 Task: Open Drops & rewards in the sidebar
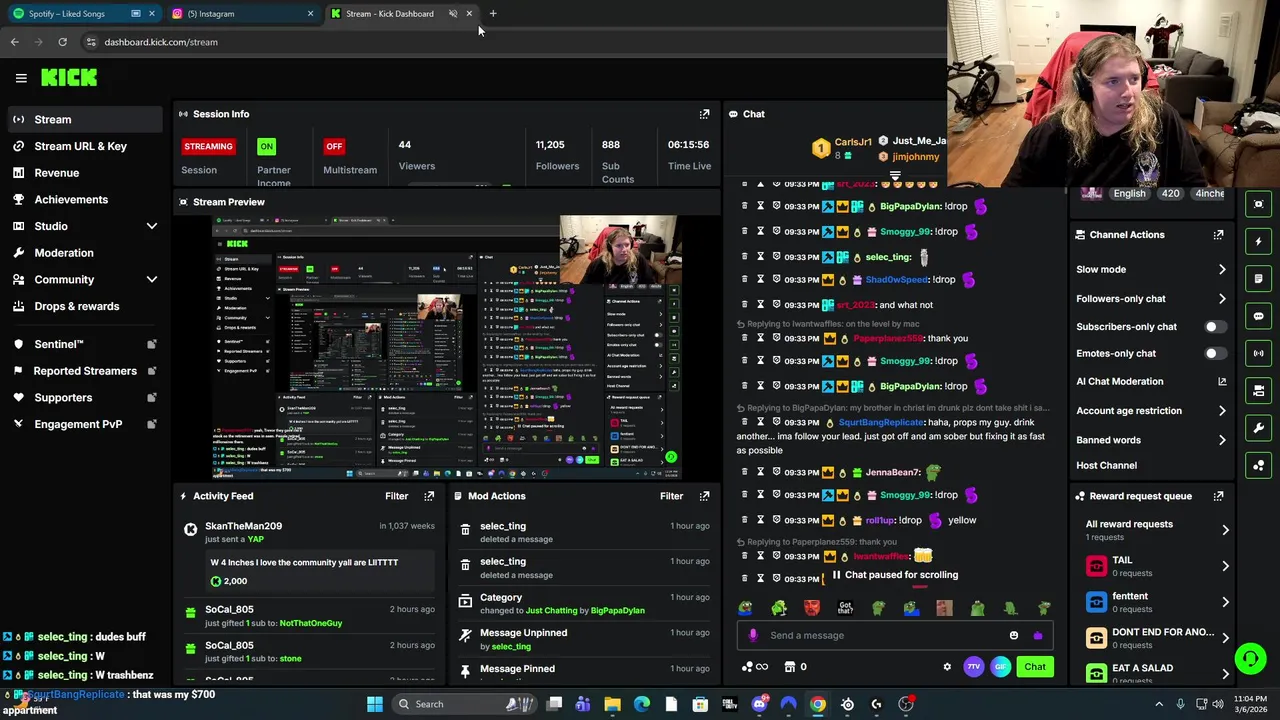(86, 306)
